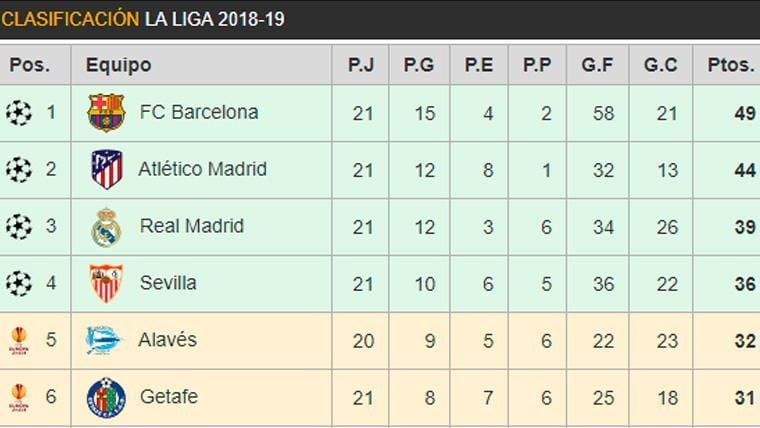Screen dimensions: 760x428
Task: Select the Real Madrid team name
Action: click(x=192, y=226)
